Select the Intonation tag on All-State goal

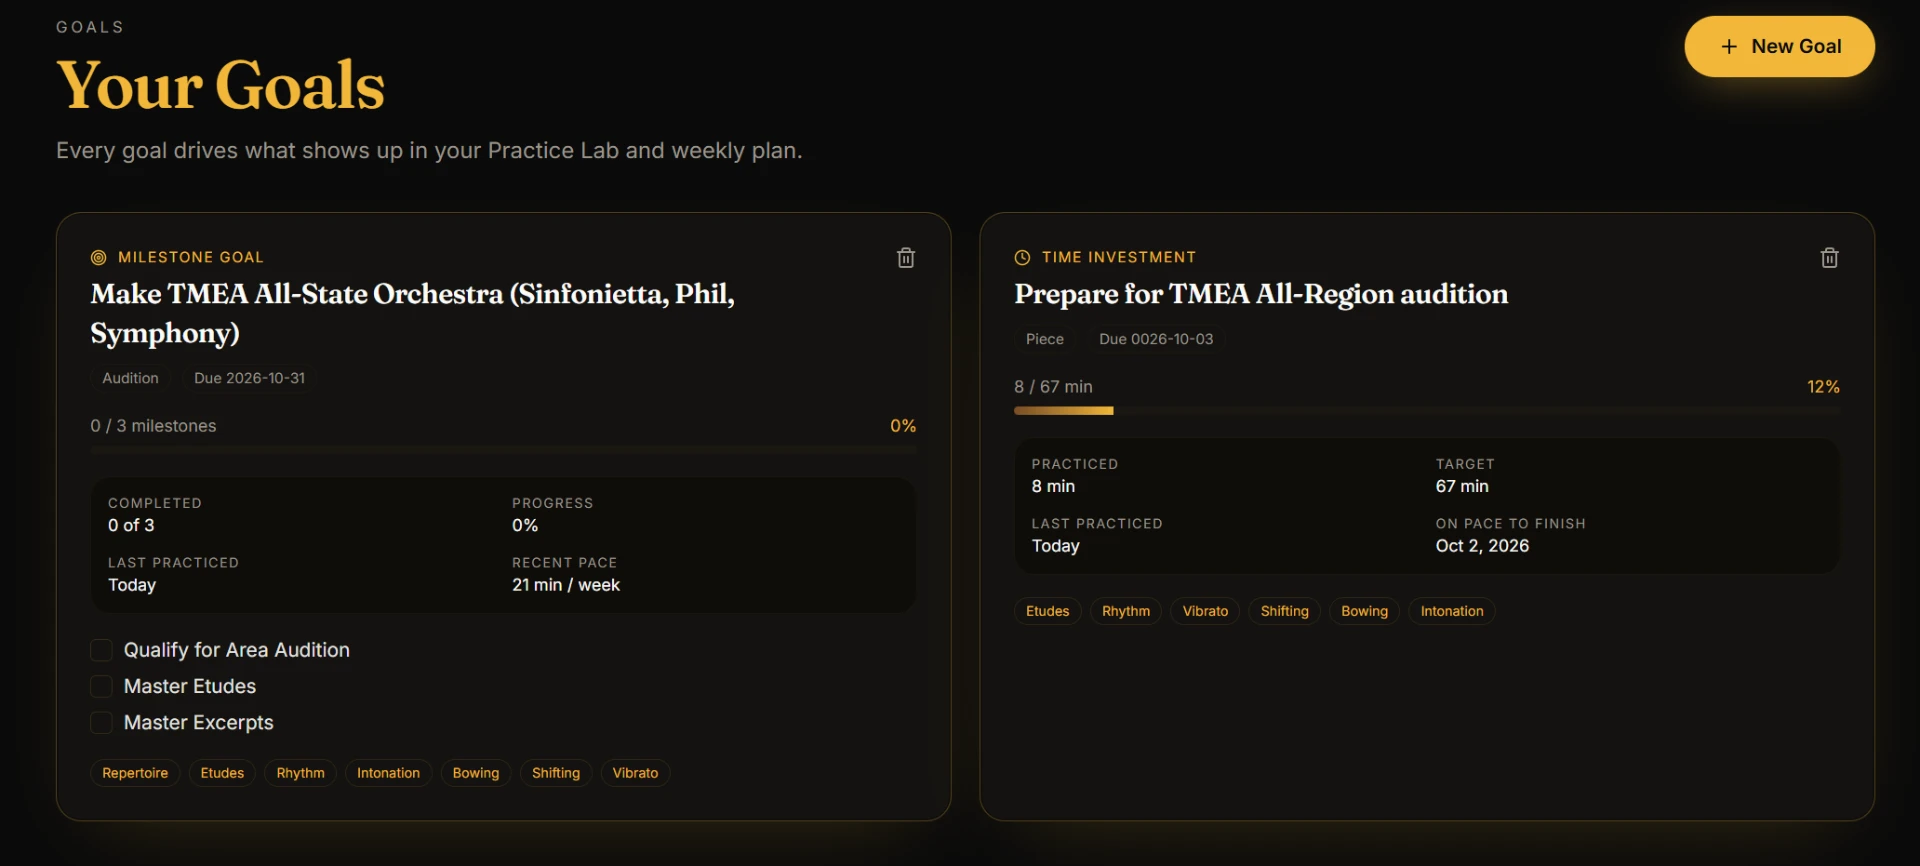click(x=388, y=773)
